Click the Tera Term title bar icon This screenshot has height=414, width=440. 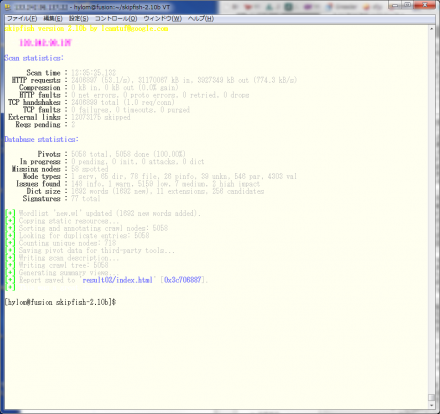point(8,7)
